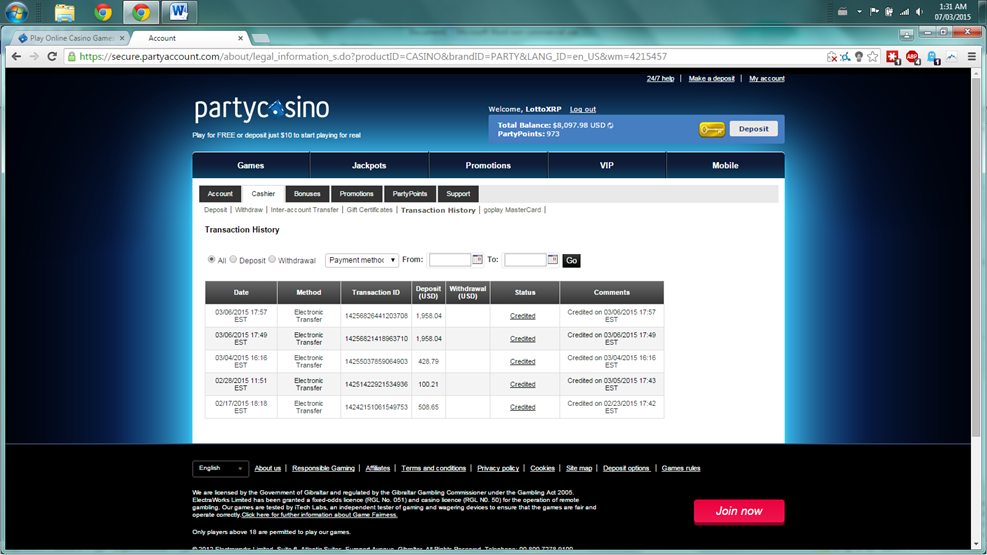Open the Jackpots navigation menu

pyautogui.click(x=369, y=165)
